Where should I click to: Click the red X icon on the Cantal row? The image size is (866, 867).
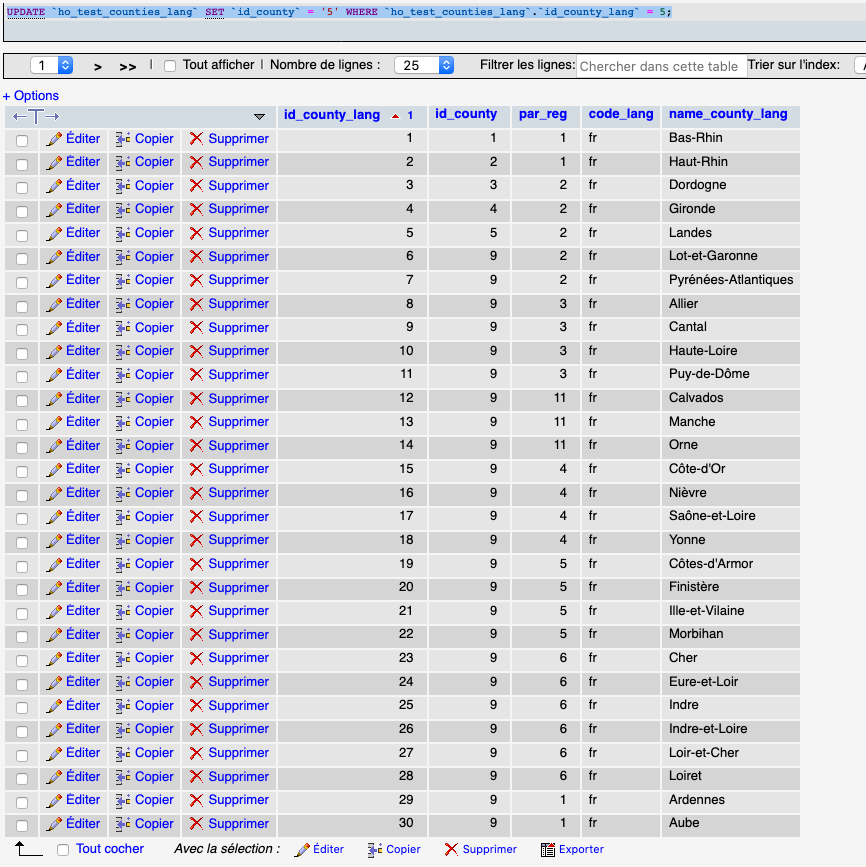coord(196,327)
